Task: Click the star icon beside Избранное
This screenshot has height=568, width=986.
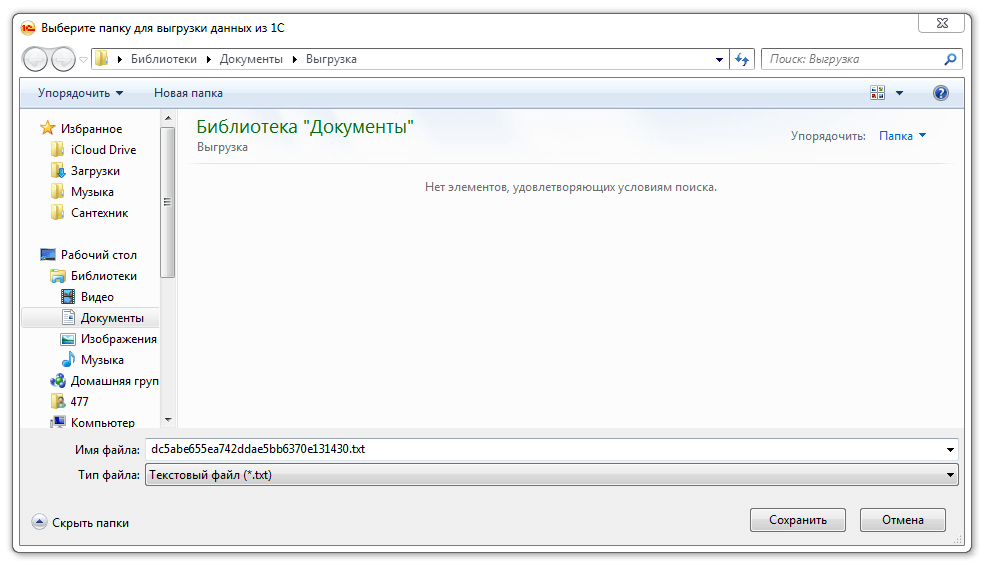Action: tap(48, 128)
